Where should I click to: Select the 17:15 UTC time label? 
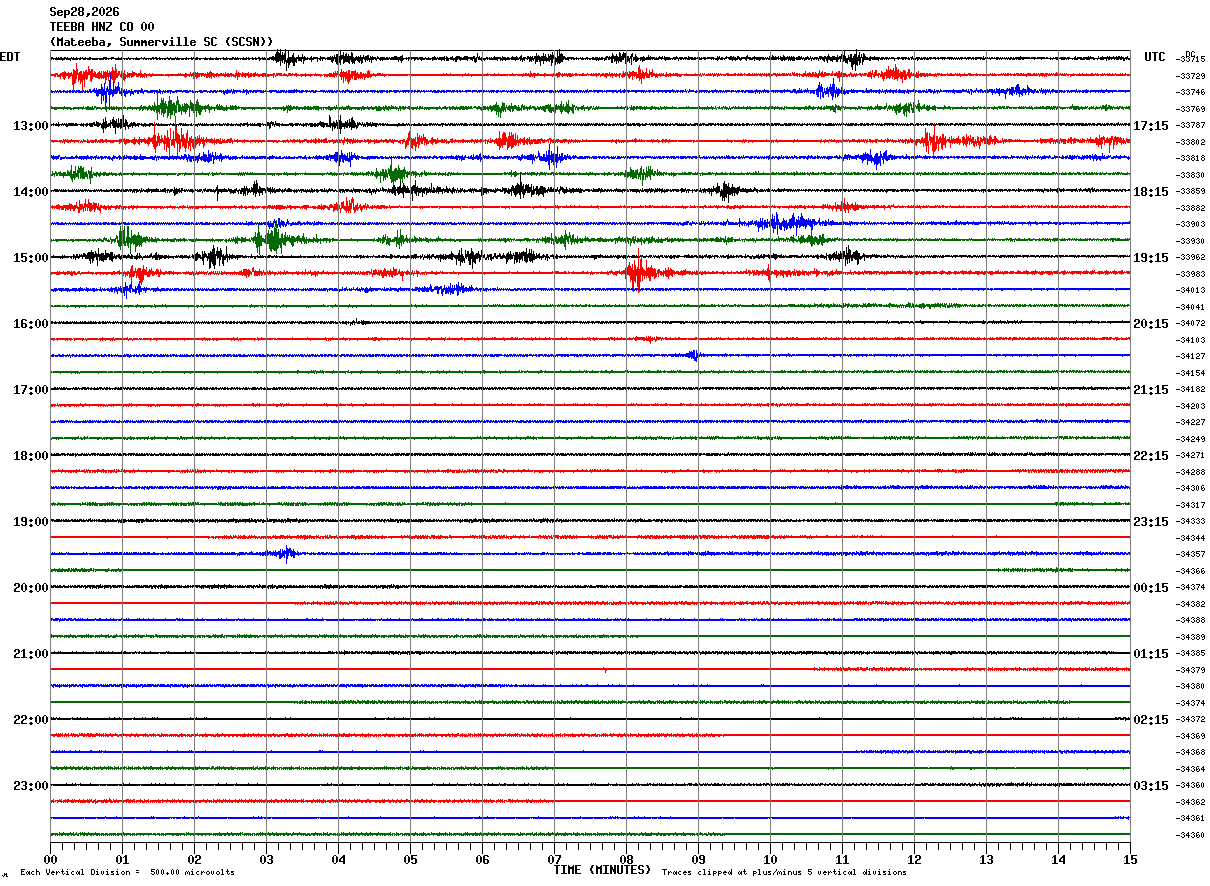pos(1151,125)
